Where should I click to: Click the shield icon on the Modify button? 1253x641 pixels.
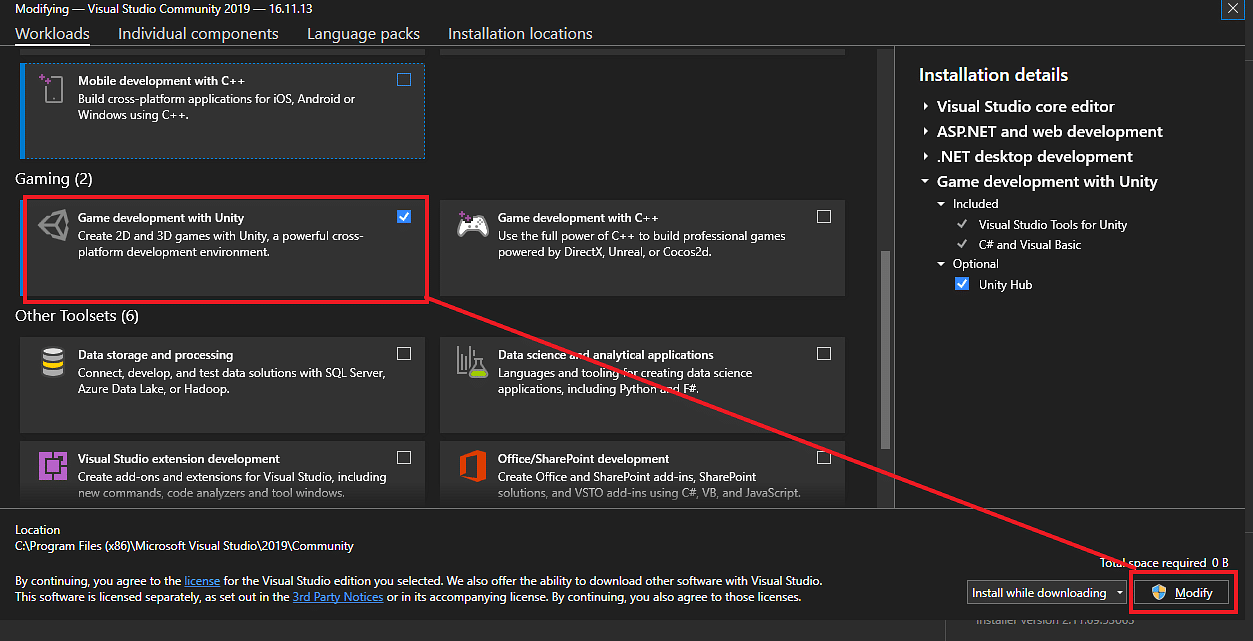pyautogui.click(x=1160, y=592)
